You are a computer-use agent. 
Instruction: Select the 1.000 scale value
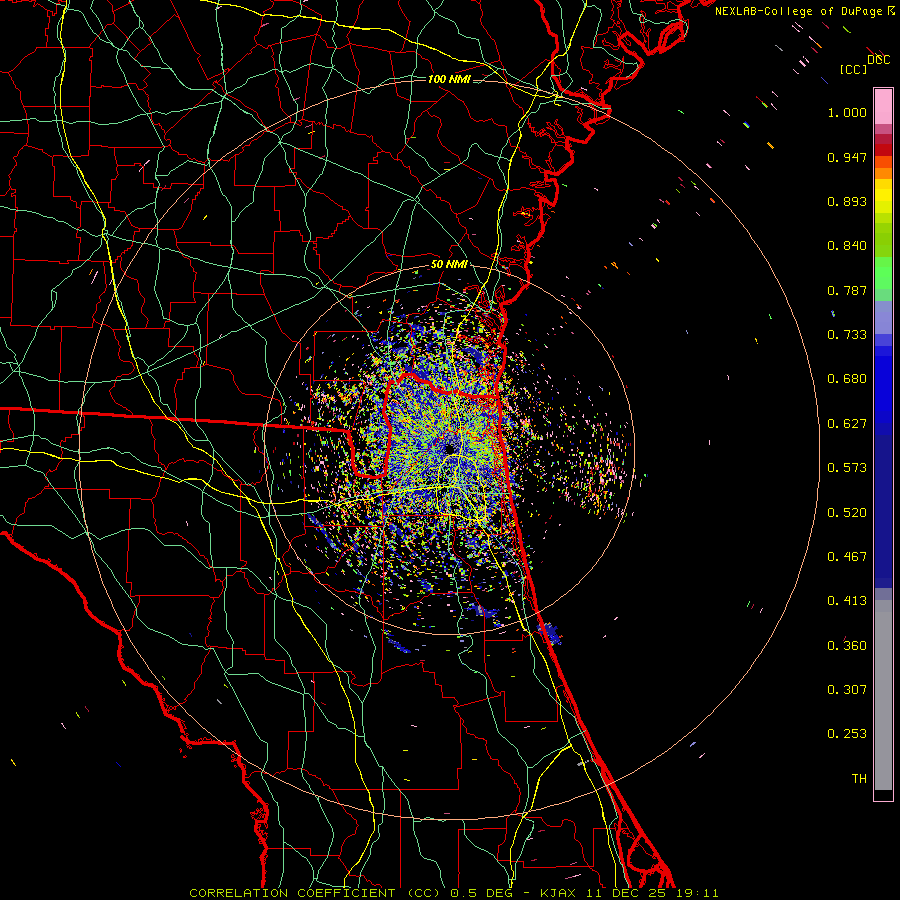pyautogui.click(x=847, y=112)
